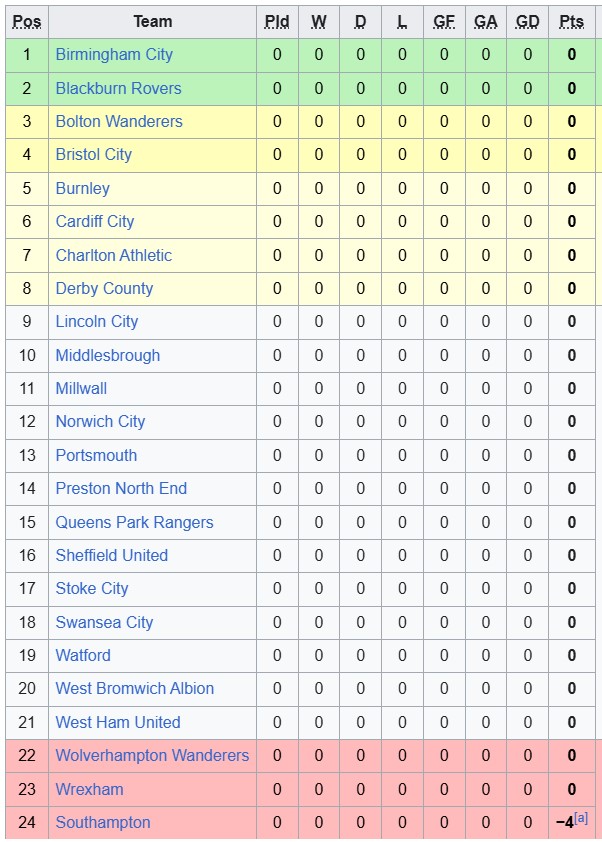Select the Burnley team link
Viewport: 602px width, 842px height.
tap(83, 188)
